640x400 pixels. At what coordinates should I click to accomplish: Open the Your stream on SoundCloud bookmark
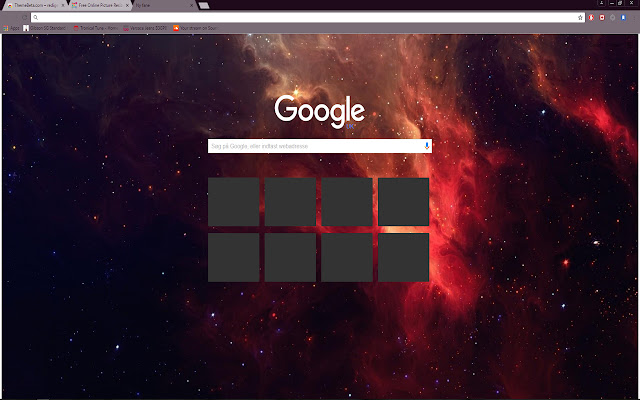195,28
